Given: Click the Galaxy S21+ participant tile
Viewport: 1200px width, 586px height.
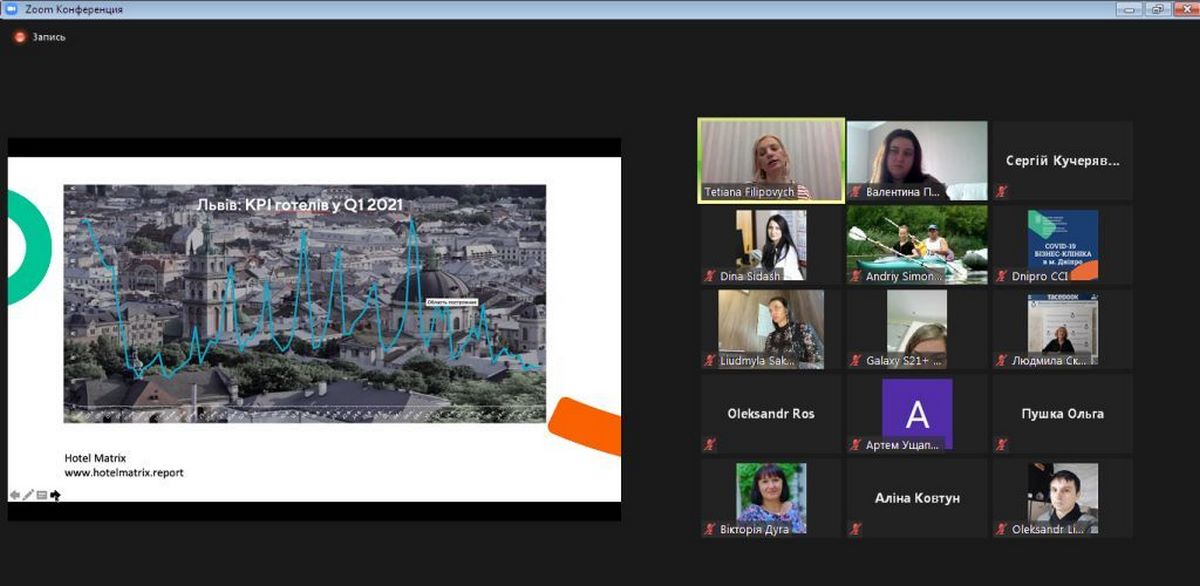Looking at the screenshot, I should click(x=916, y=328).
